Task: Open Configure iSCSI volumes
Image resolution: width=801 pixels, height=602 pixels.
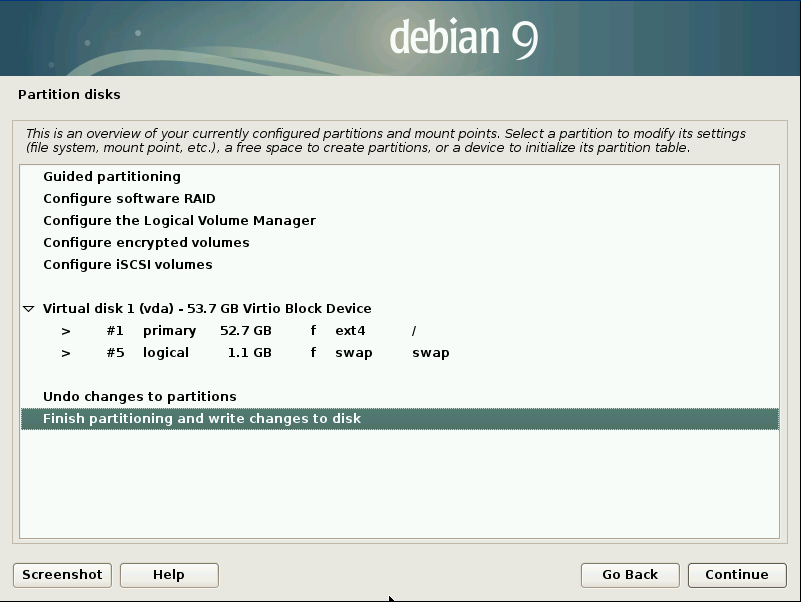Action: coord(128,265)
